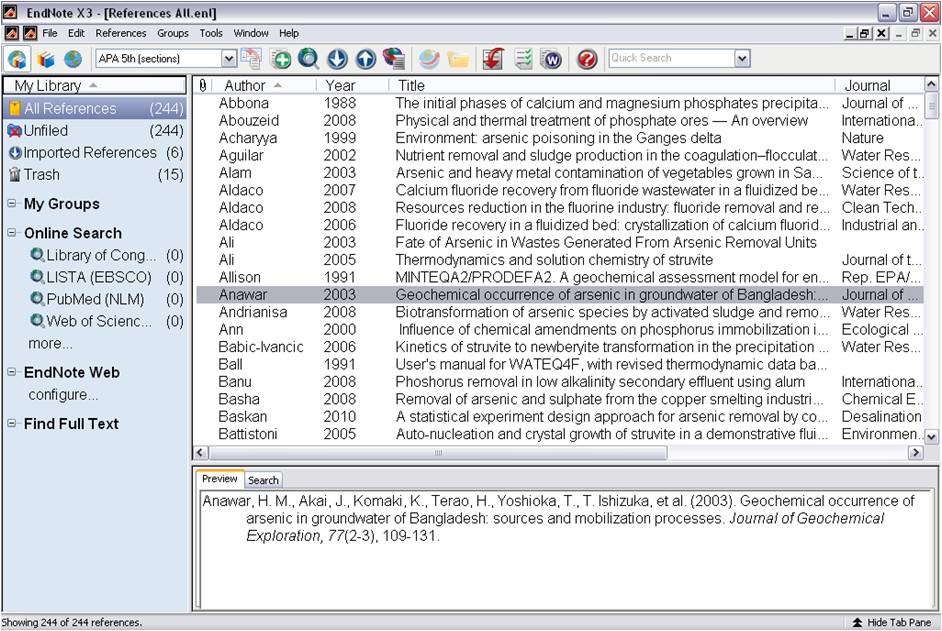Click Format Bibliography checklist icon
Viewport: 942px width, 631px height.
point(523,59)
